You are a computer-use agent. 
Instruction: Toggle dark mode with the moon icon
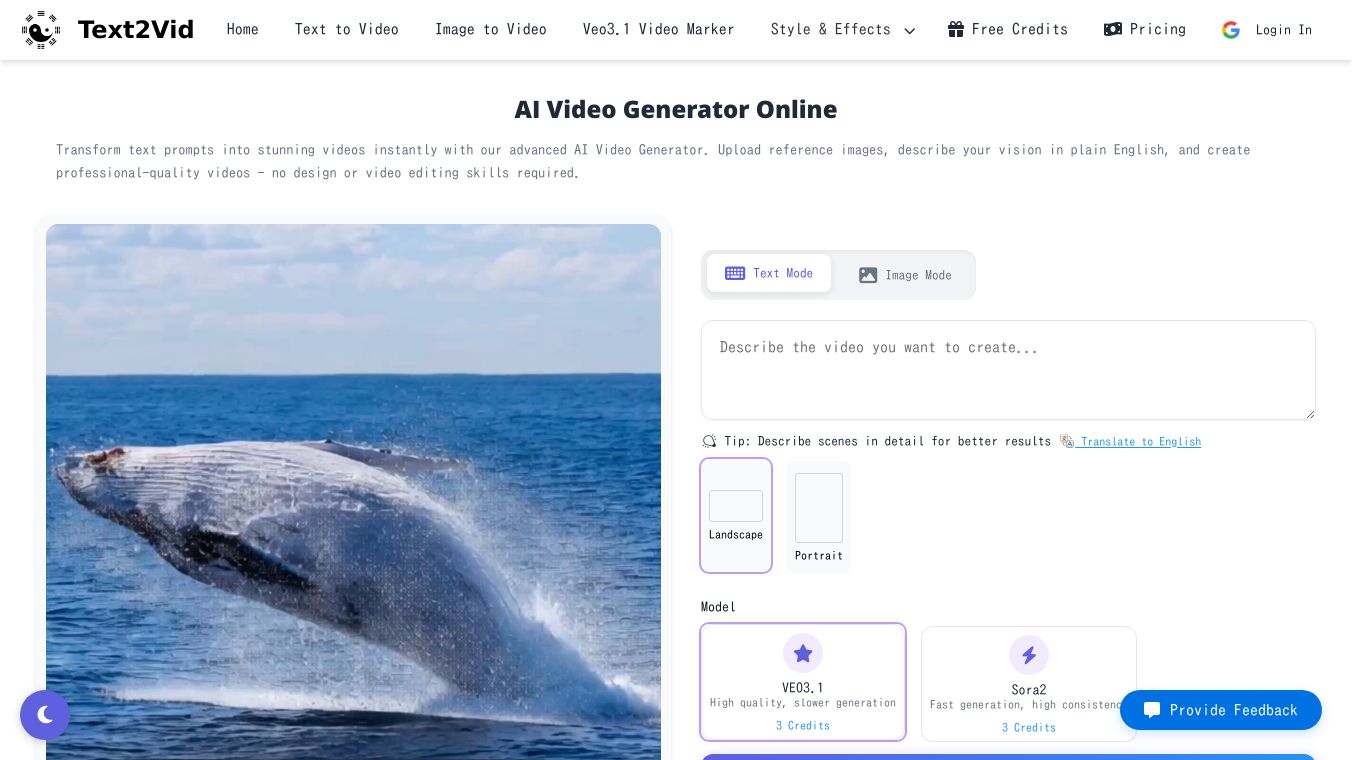pyautogui.click(x=45, y=715)
